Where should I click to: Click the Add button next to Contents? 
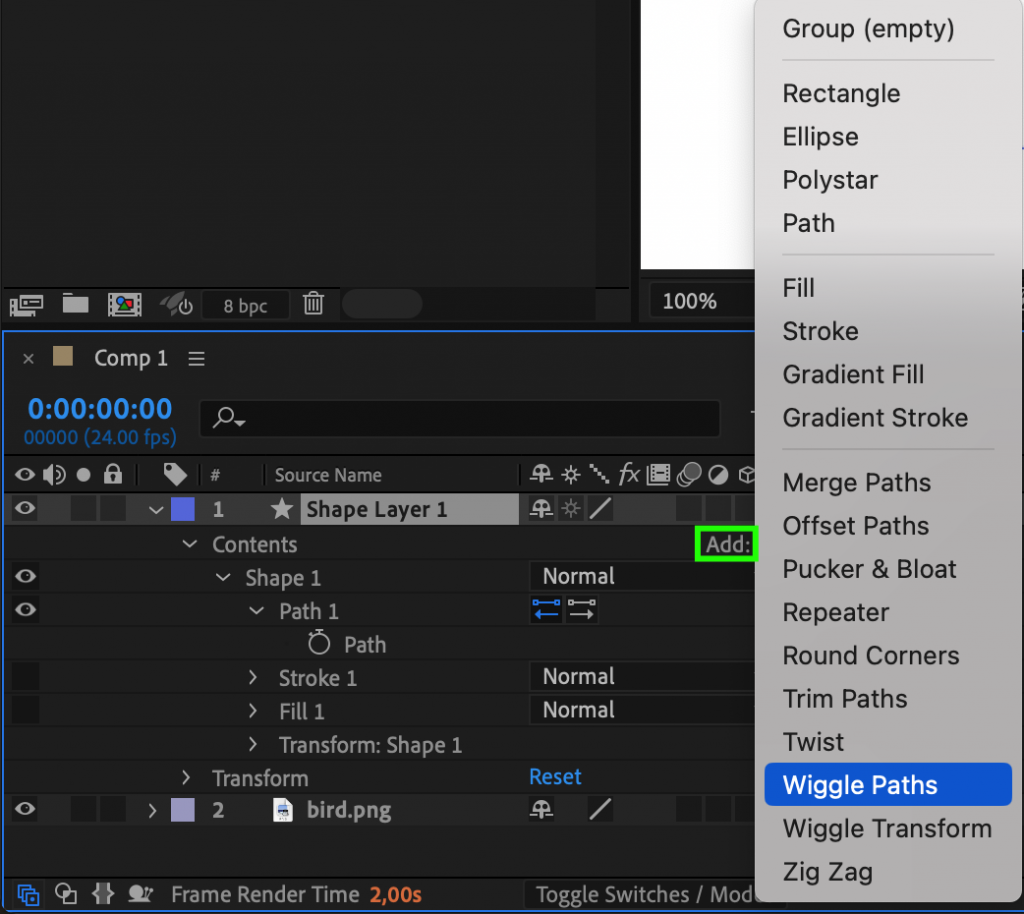point(726,544)
